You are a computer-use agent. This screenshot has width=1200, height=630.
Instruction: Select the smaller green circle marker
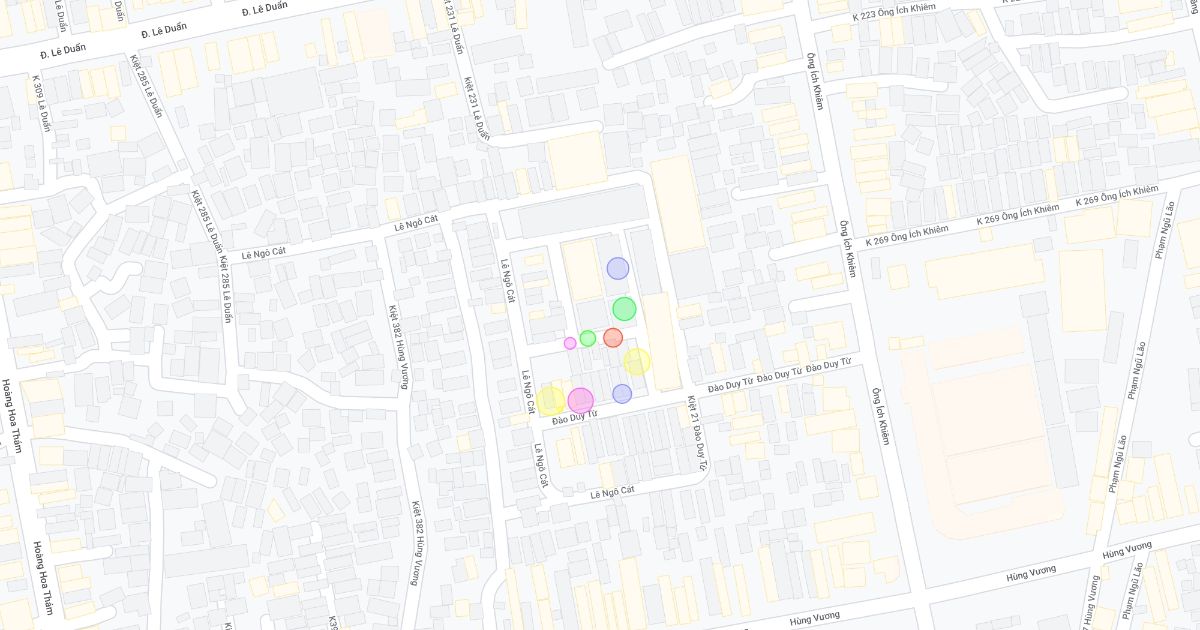[x=588, y=338]
